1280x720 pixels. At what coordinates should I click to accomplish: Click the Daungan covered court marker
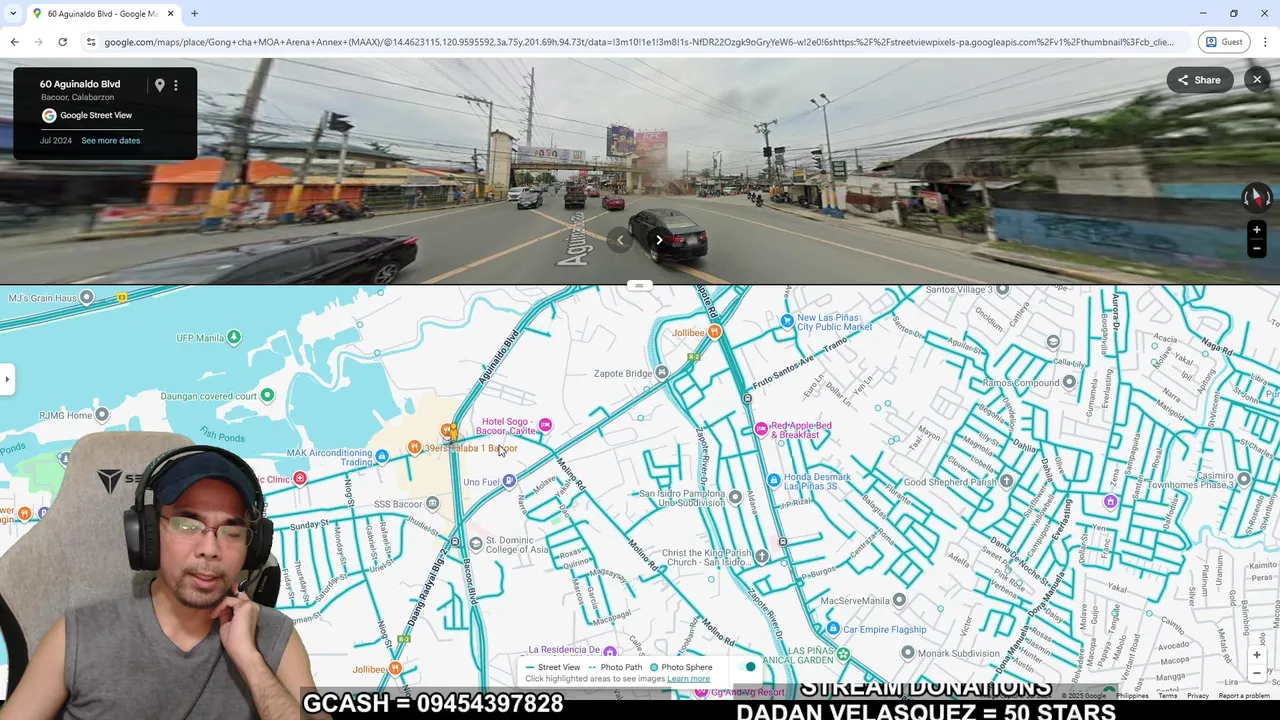267,395
